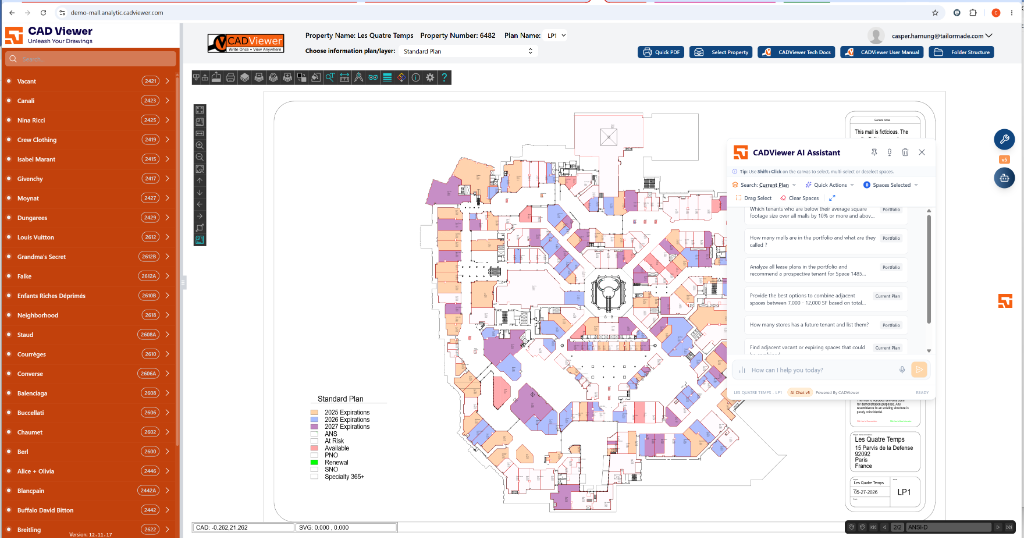Click the upload file icon in the toolbar
Image resolution: width=1024 pixels, height=538 pixels.
coord(216,78)
